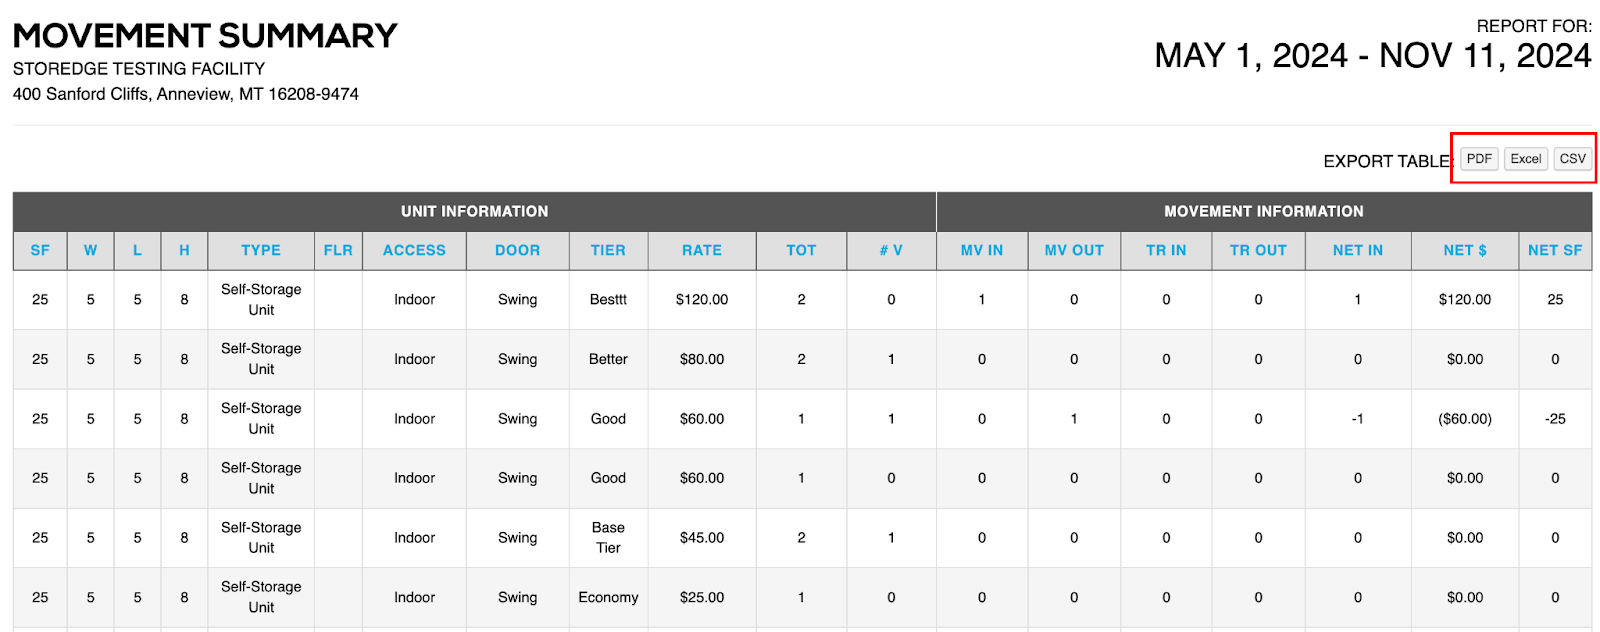Screen dimensions: 1600x632
Task: Export table as PDF
Action: (1479, 159)
